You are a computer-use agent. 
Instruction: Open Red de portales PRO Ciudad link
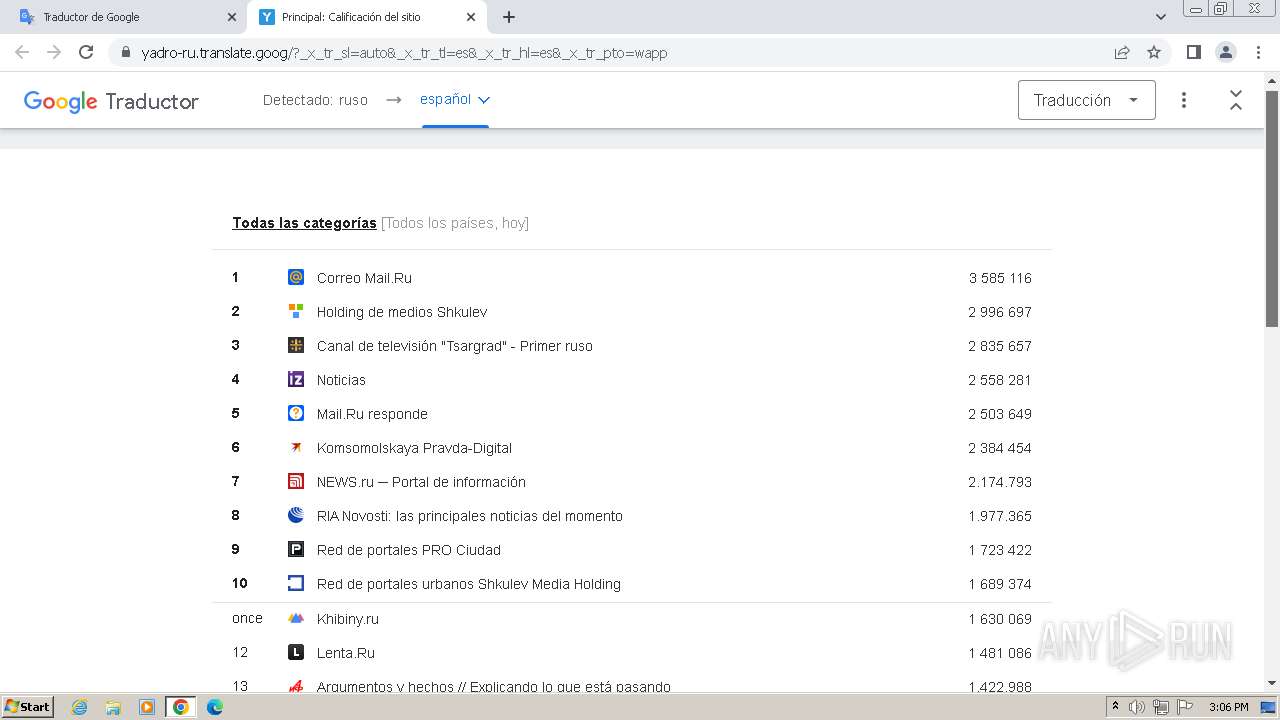(x=409, y=550)
